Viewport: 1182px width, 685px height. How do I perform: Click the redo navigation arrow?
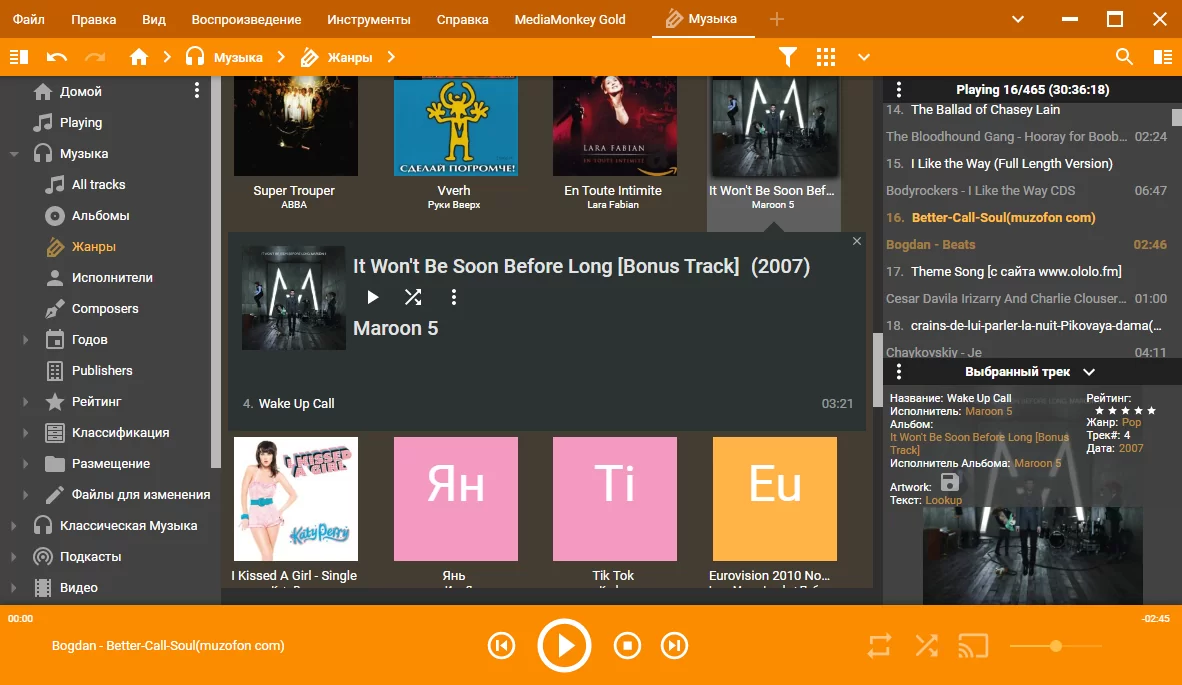coord(95,57)
